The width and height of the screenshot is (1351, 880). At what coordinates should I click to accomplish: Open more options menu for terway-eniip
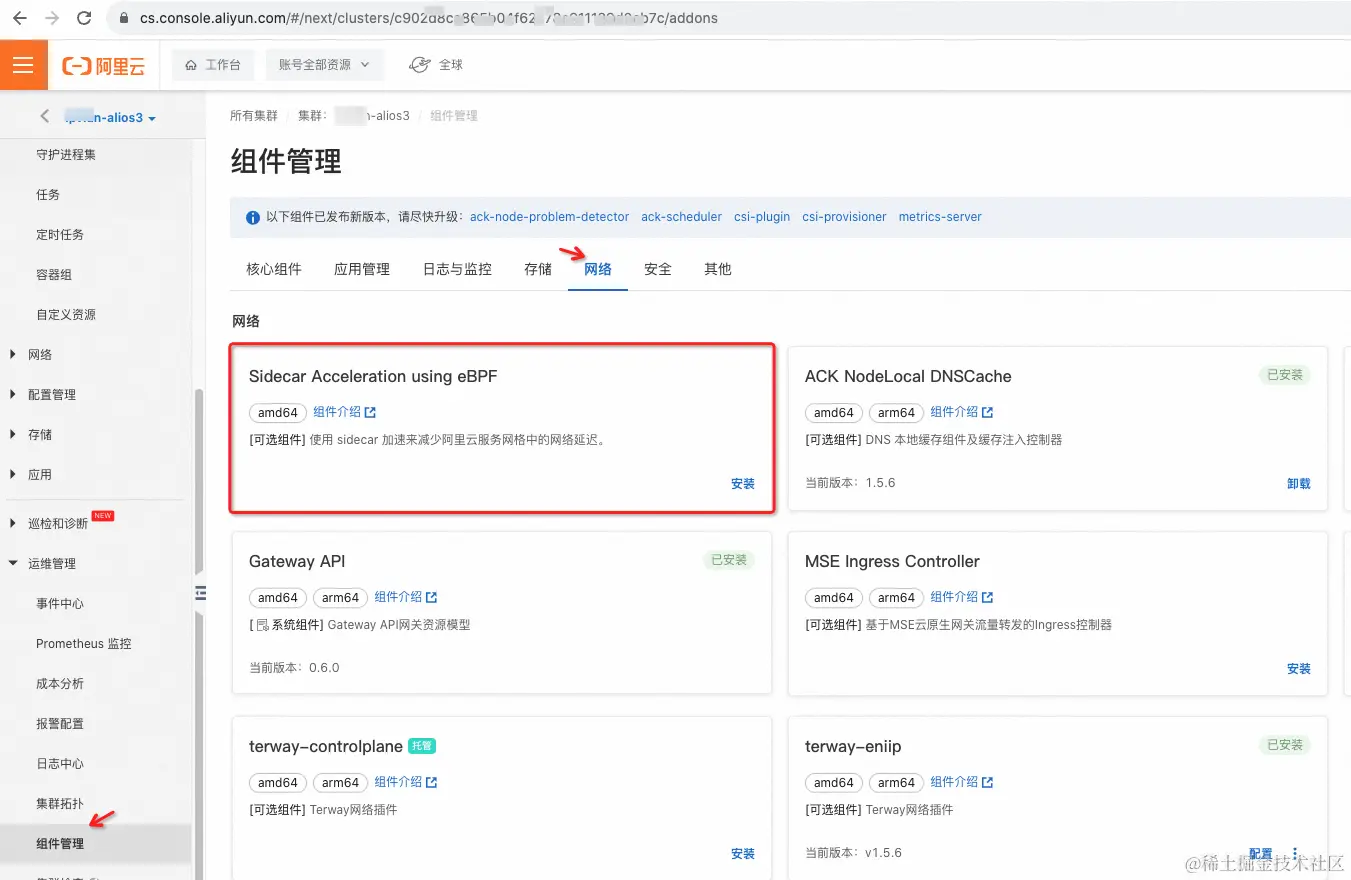pos(1295,854)
